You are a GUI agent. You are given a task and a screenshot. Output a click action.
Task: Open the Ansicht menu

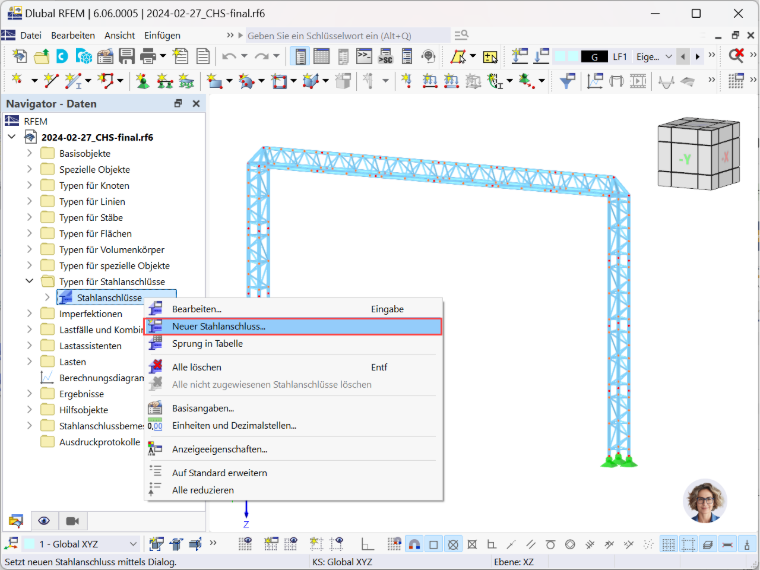pyautogui.click(x=120, y=35)
